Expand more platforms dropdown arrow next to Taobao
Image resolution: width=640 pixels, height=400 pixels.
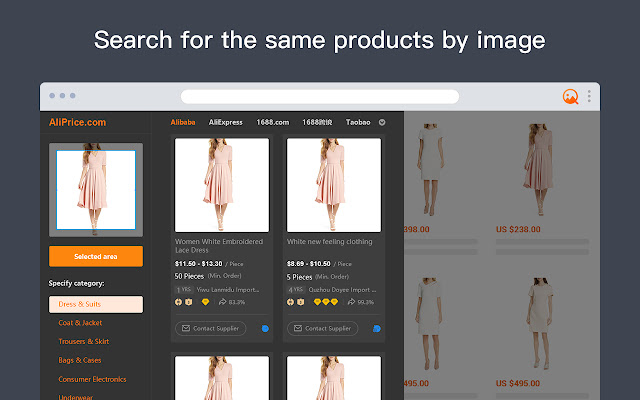coord(382,122)
